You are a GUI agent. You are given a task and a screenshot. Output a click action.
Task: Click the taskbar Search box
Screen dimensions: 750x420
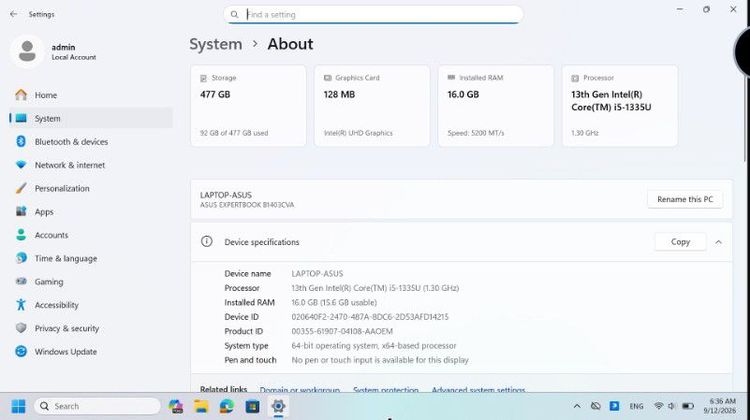(x=97, y=406)
